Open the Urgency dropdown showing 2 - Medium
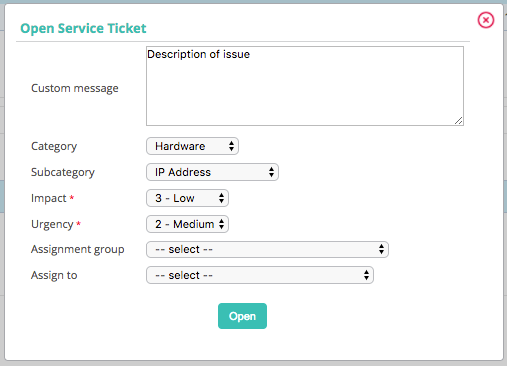Viewport: 507px width, 366px height. [x=187, y=224]
